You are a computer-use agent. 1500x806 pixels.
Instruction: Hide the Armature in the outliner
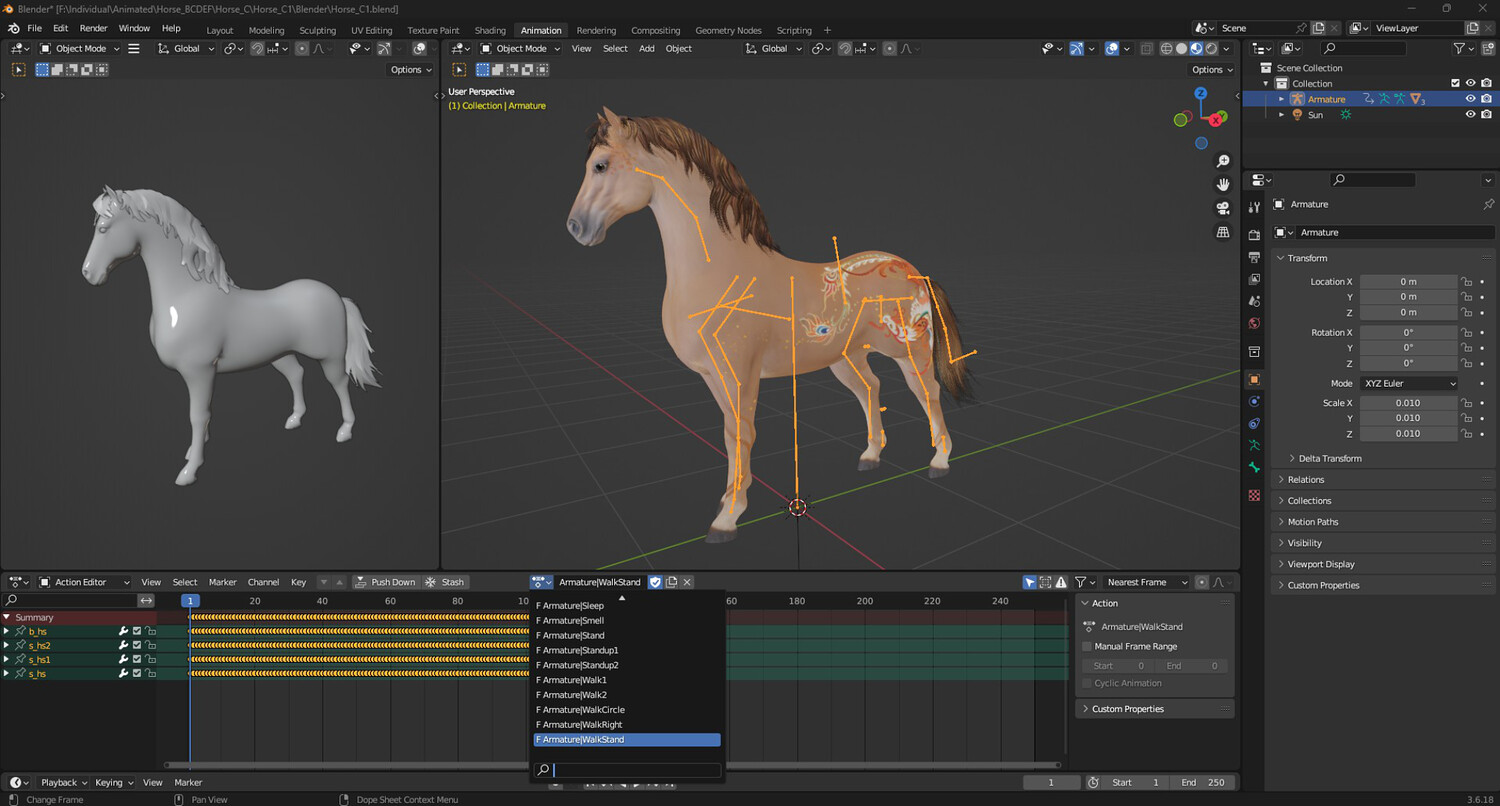(1470, 99)
